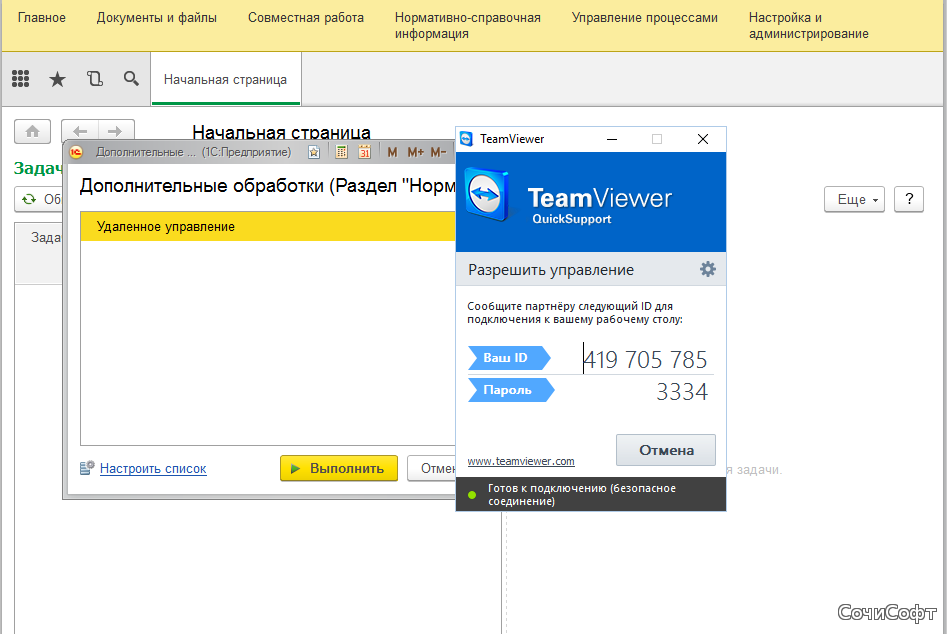
Task: Click the M+ memory add button
Action: [x=416, y=152]
